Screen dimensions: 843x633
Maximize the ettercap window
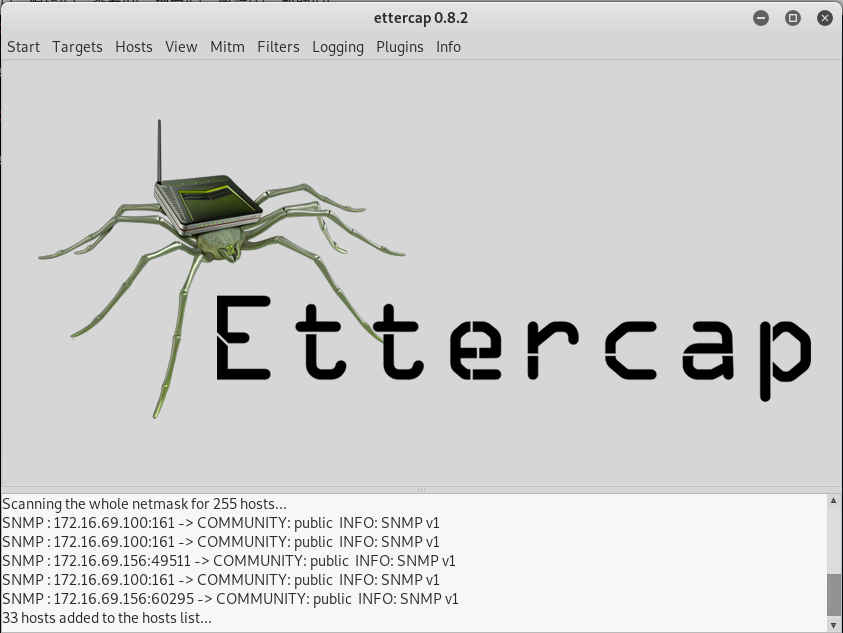792,18
